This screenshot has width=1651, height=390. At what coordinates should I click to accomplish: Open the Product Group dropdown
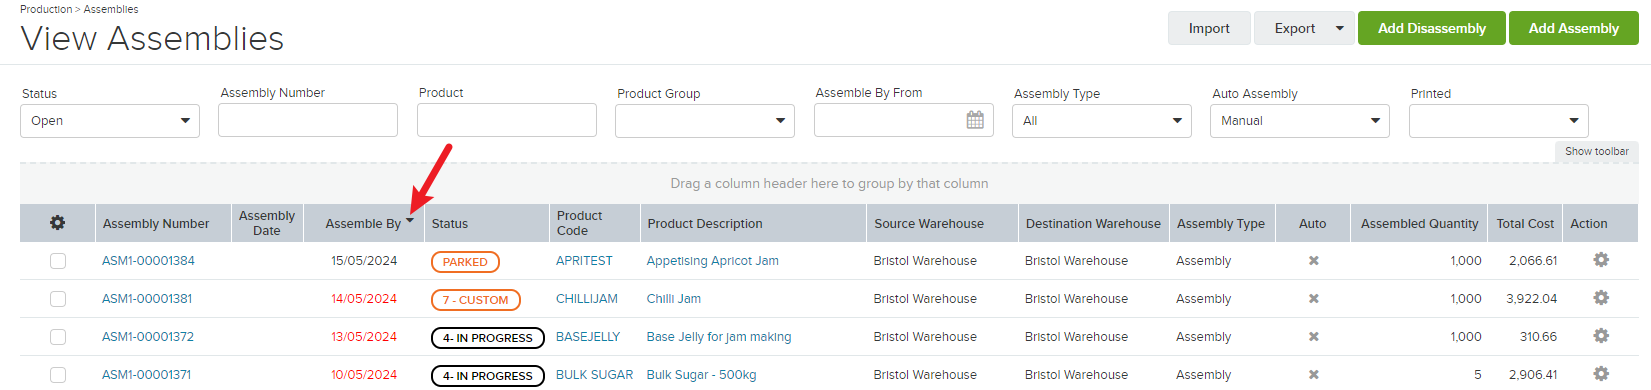pyautogui.click(x=705, y=121)
